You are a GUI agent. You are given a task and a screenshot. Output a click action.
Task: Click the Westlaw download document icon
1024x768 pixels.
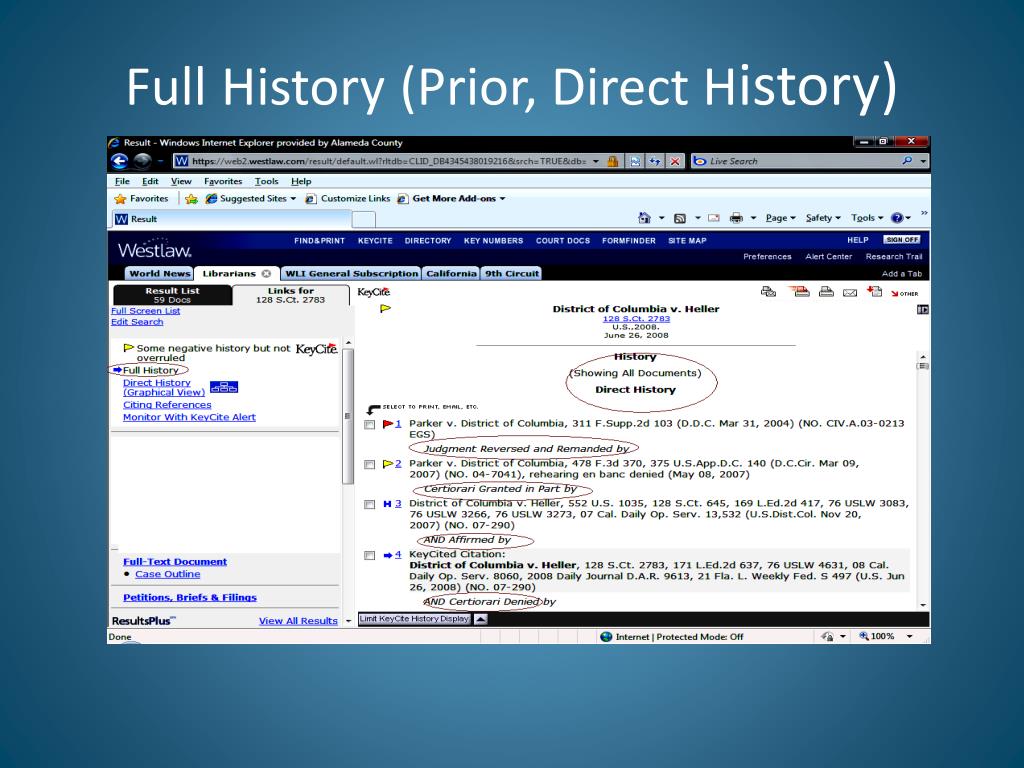(x=874, y=291)
